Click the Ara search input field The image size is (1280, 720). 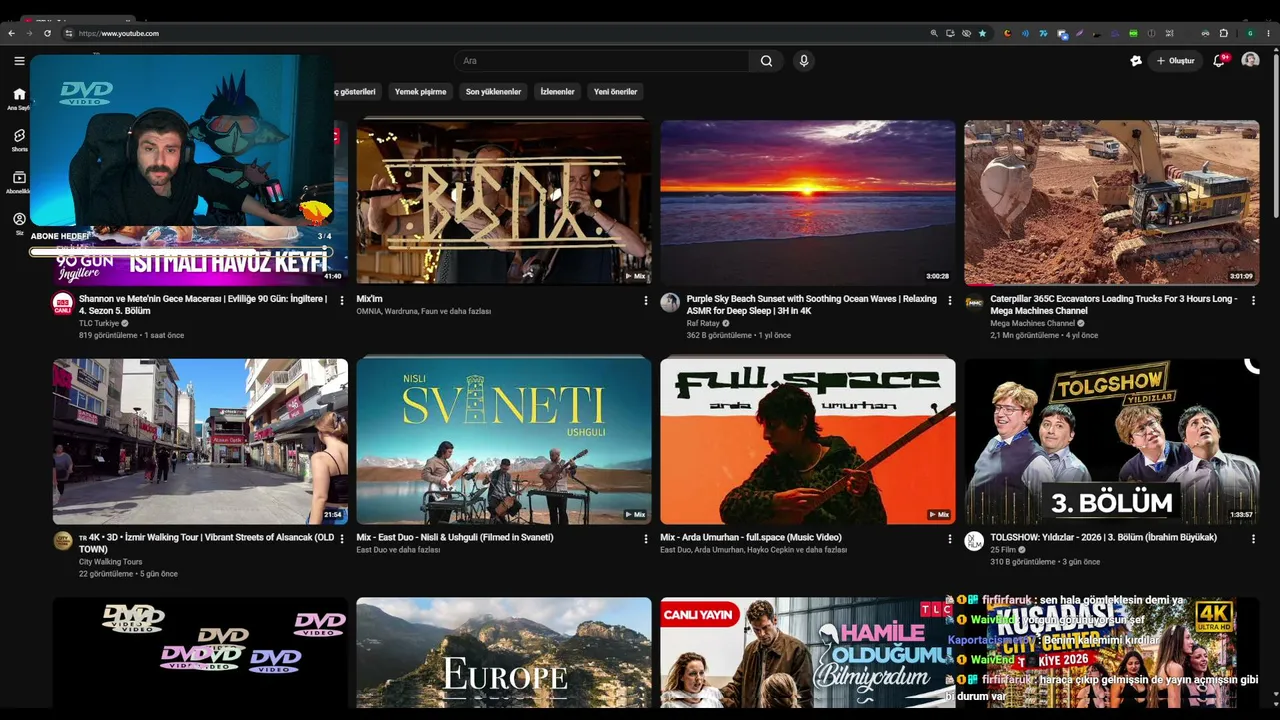[x=602, y=61]
